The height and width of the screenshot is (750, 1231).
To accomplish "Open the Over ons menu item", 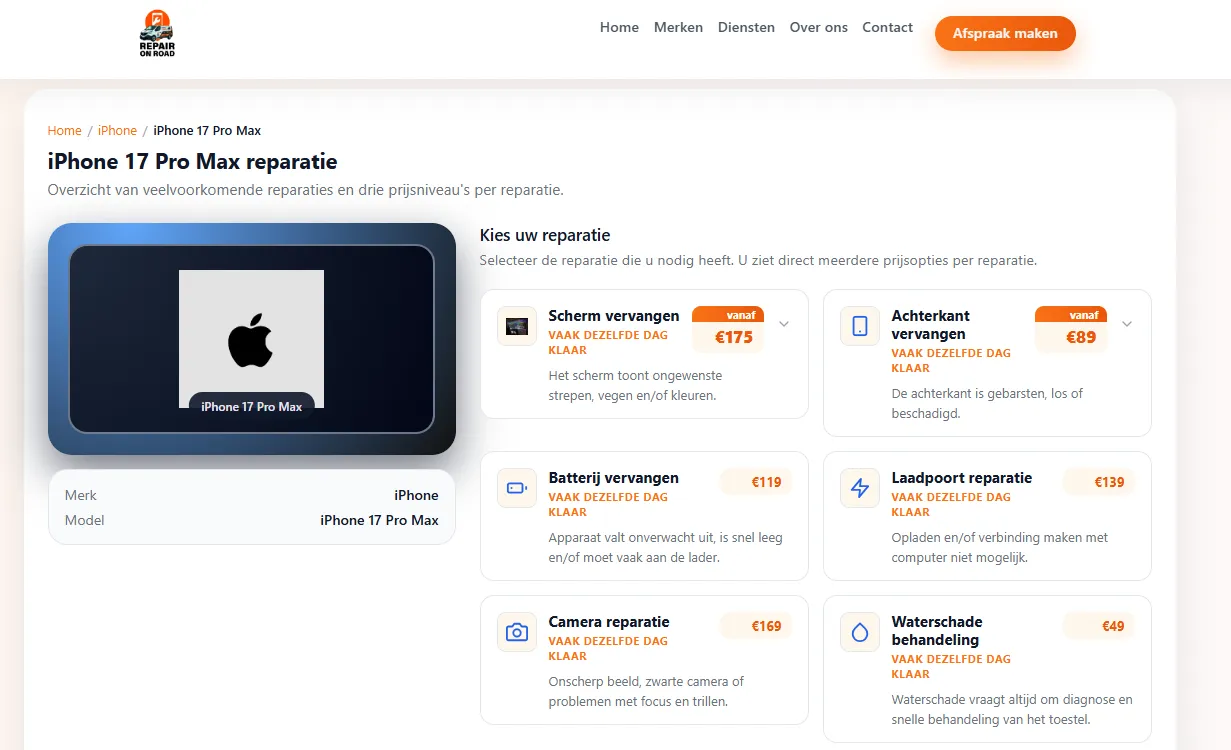I will (x=818, y=27).
